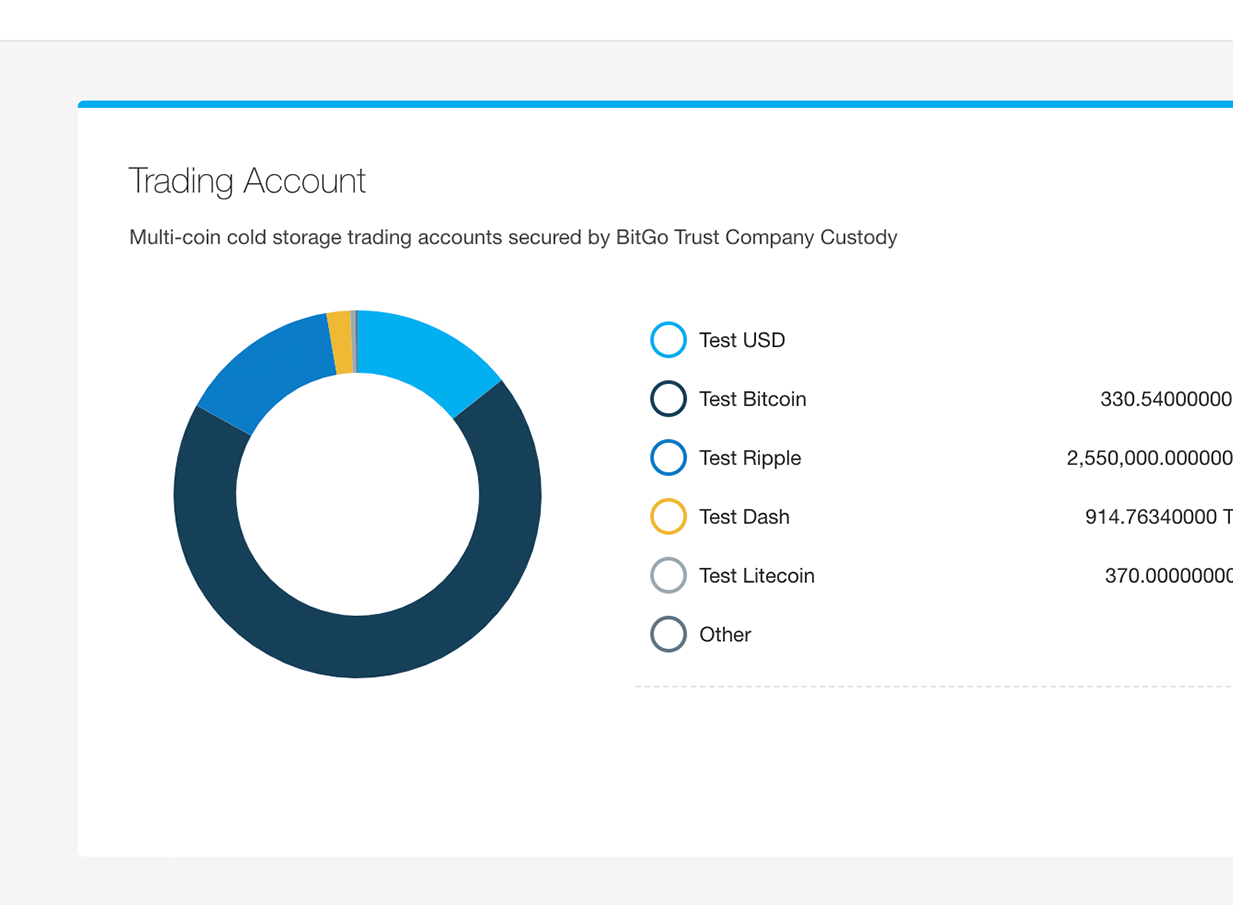Click the 370.00000000 Litecoin balance
The height and width of the screenshot is (905, 1233).
1169,576
